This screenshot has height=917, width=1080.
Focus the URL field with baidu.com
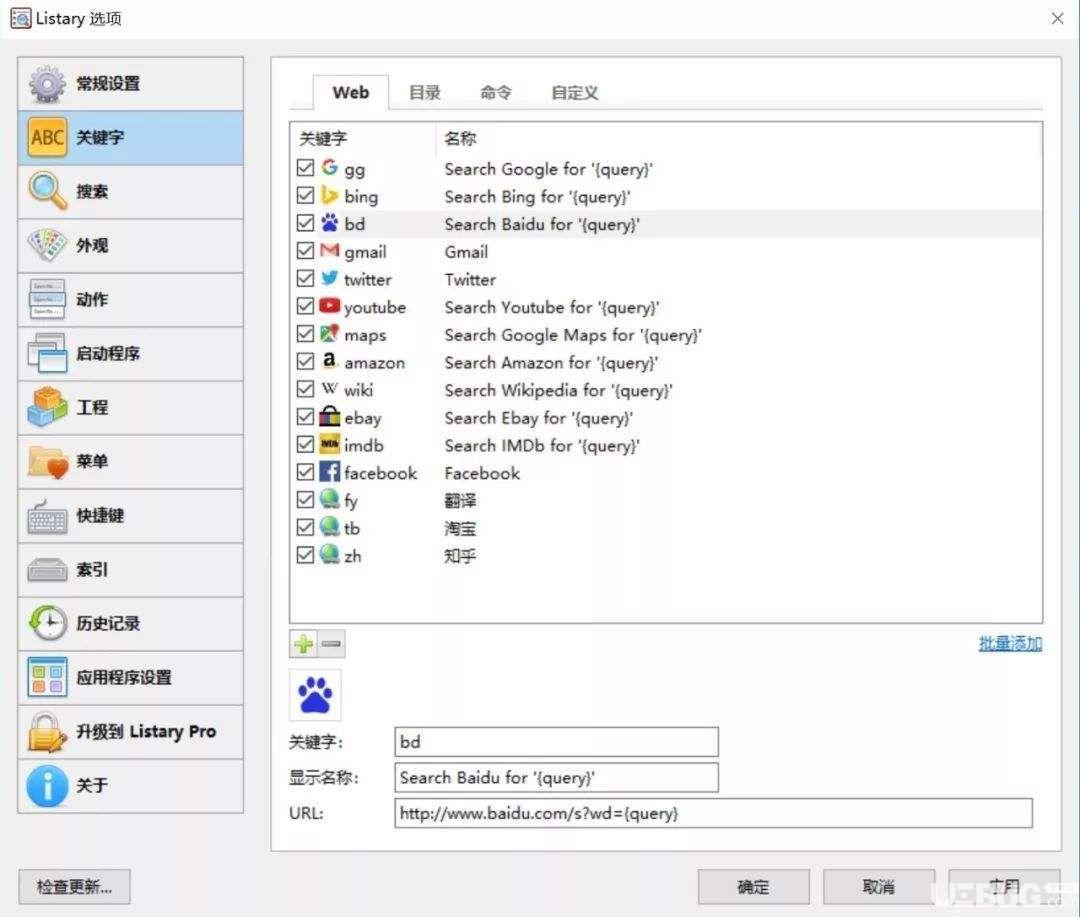point(714,814)
